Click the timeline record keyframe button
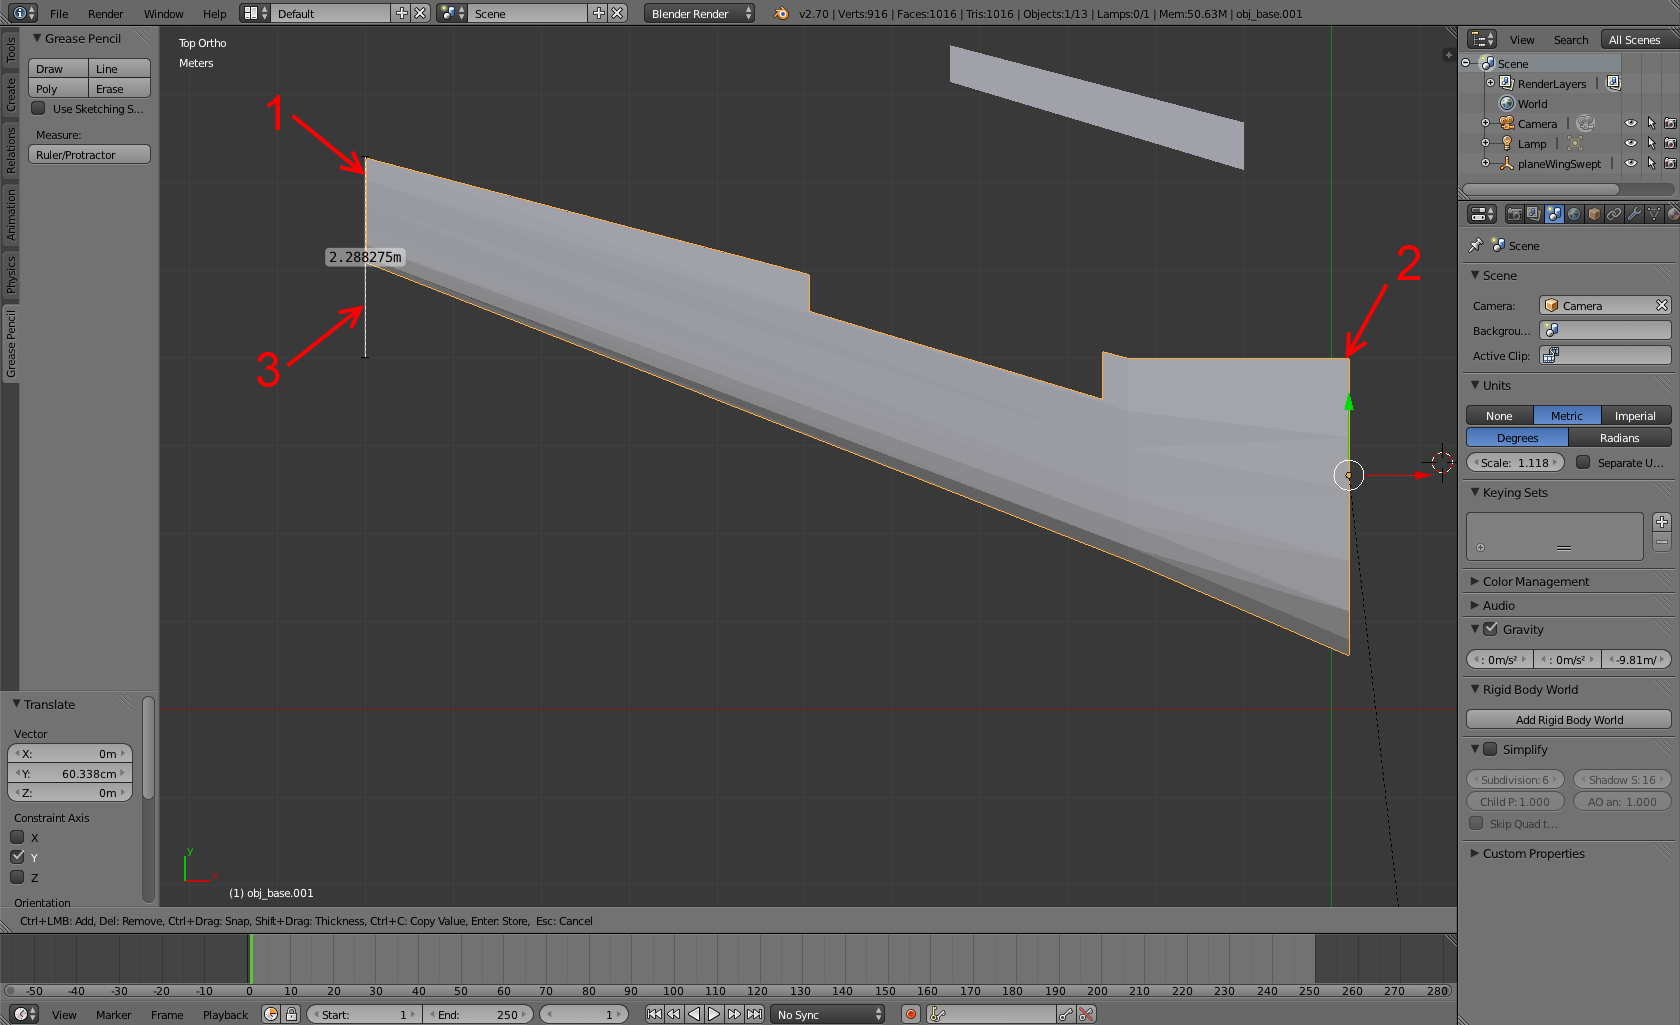Viewport: 1680px width, 1025px height. point(910,1014)
